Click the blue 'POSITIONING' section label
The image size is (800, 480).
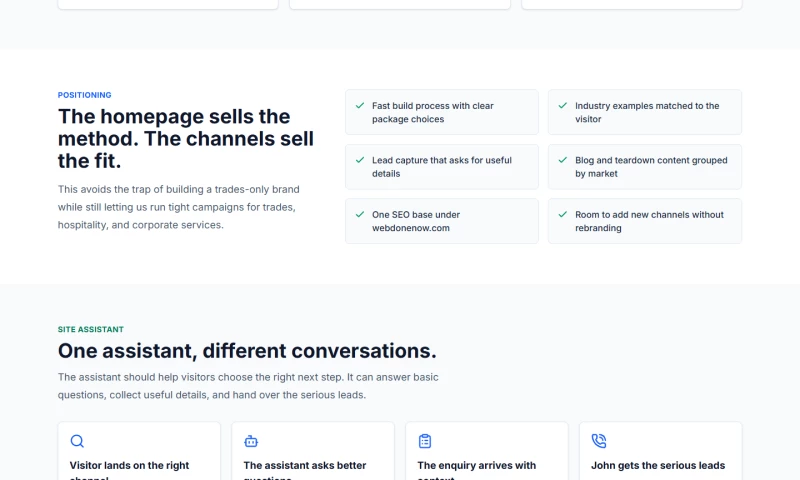click(84, 95)
